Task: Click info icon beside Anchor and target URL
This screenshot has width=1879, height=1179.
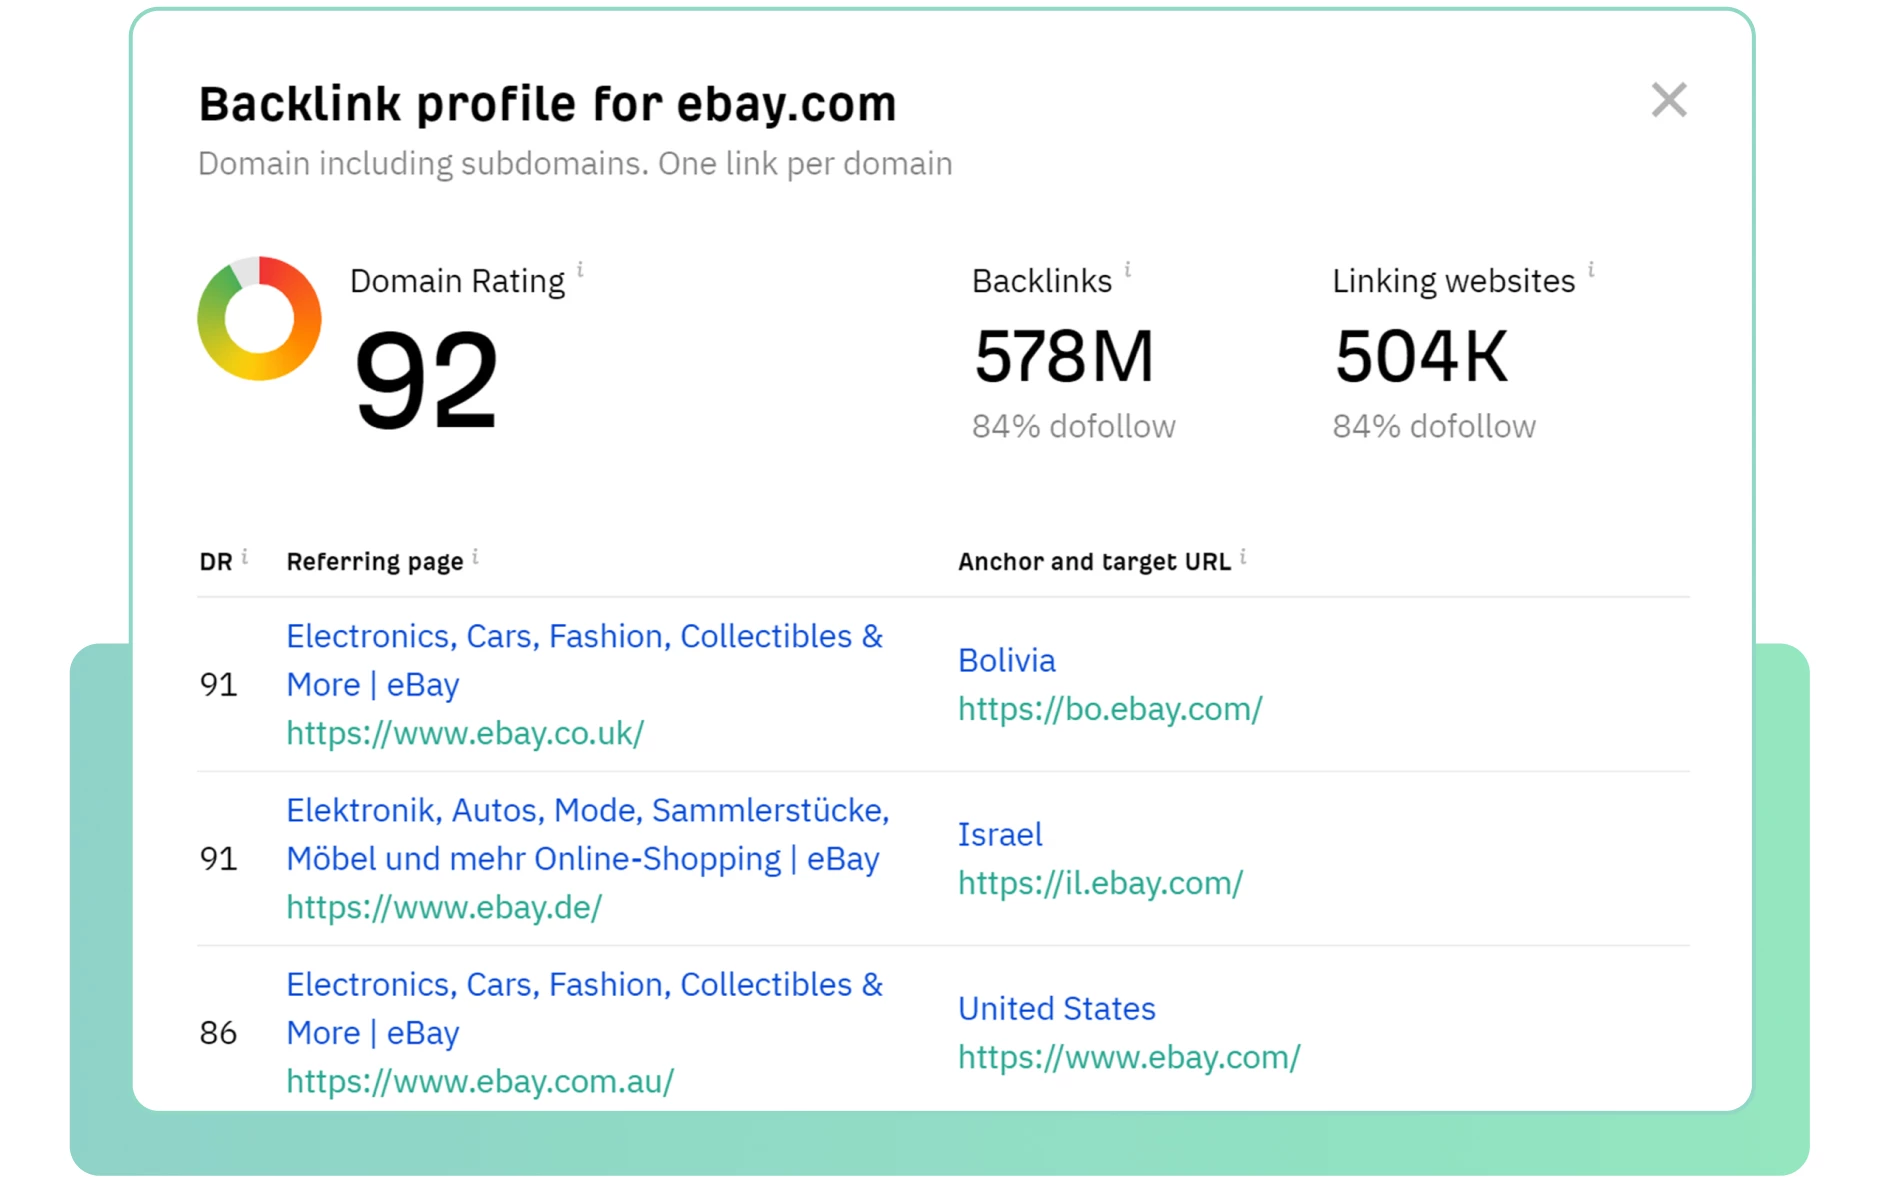Action: point(1243,556)
